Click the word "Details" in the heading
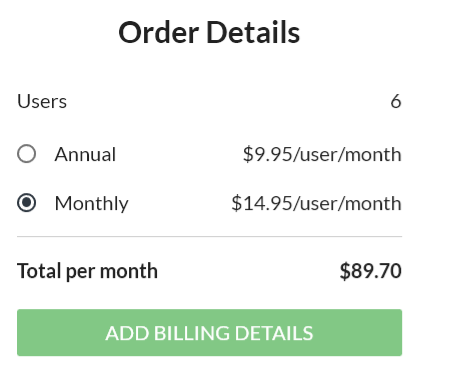459x371 pixels. [253, 33]
